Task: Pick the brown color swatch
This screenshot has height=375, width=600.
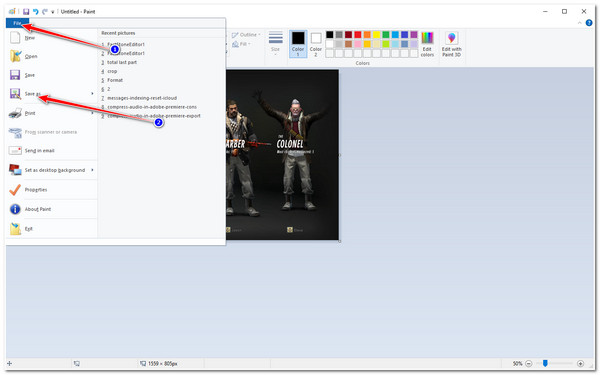Action: pos(348,44)
